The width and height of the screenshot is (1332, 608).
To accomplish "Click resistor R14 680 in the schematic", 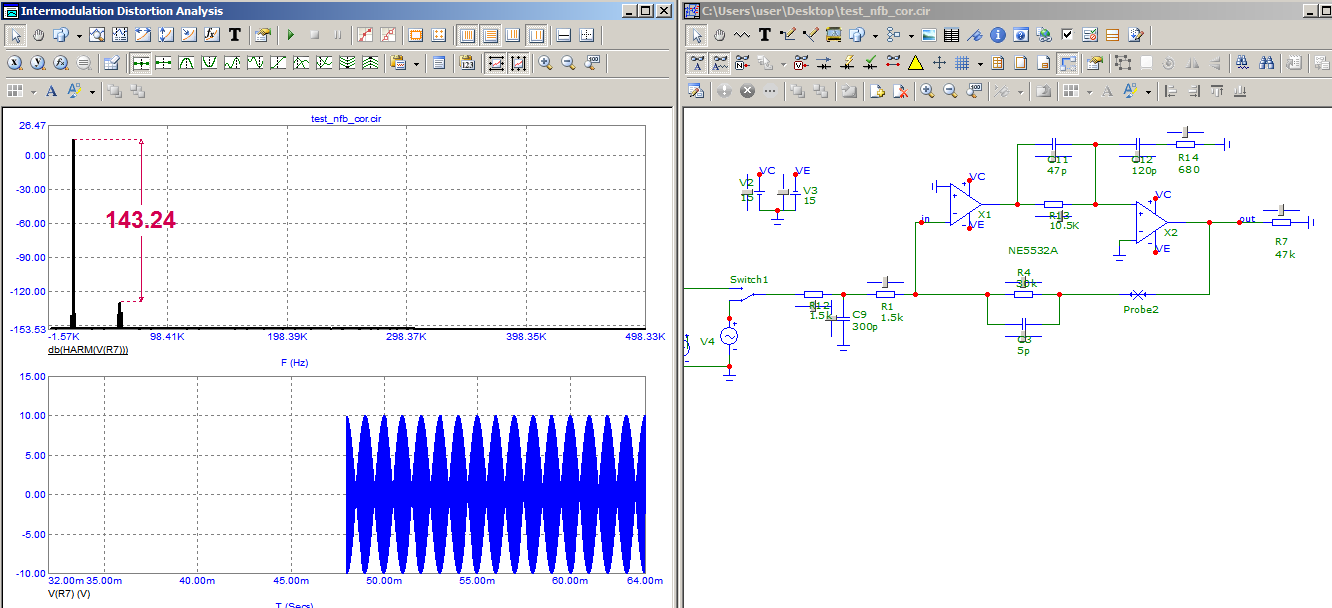I will 1186,144.
